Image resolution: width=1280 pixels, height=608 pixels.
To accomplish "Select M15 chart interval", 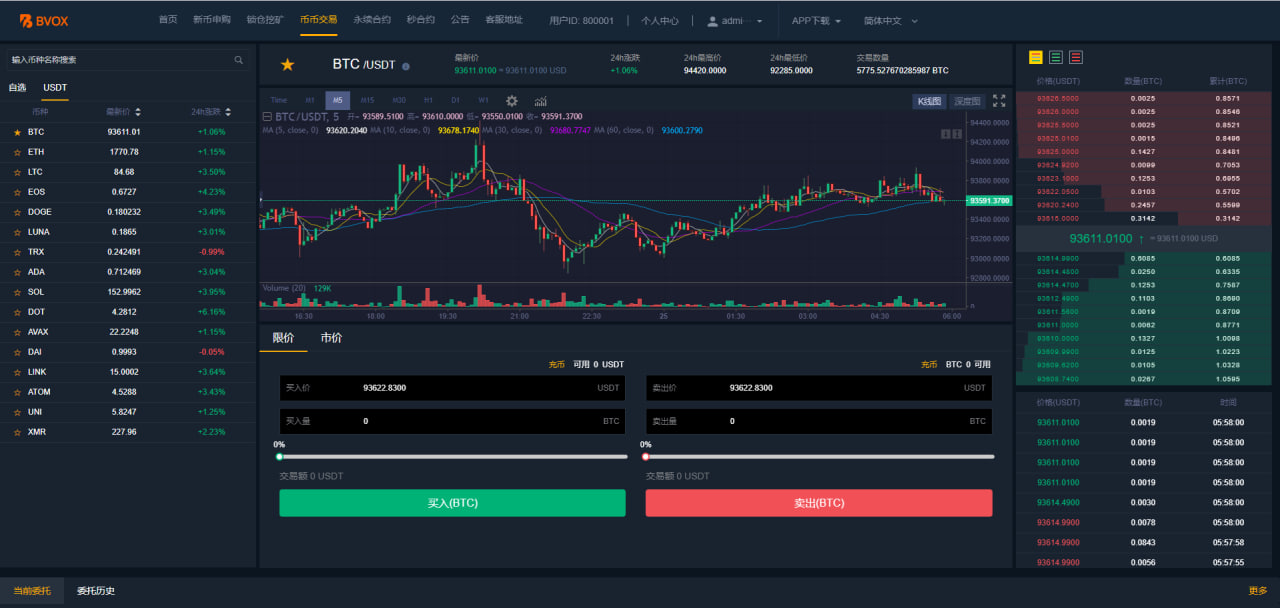I will tap(368, 100).
